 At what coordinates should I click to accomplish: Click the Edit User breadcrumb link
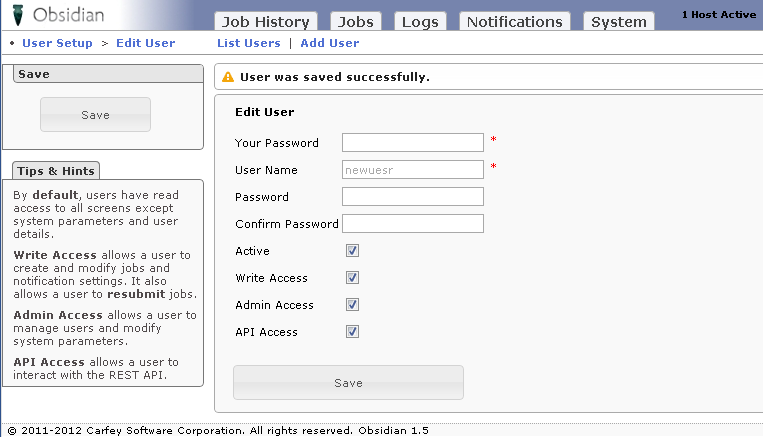coord(145,43)
